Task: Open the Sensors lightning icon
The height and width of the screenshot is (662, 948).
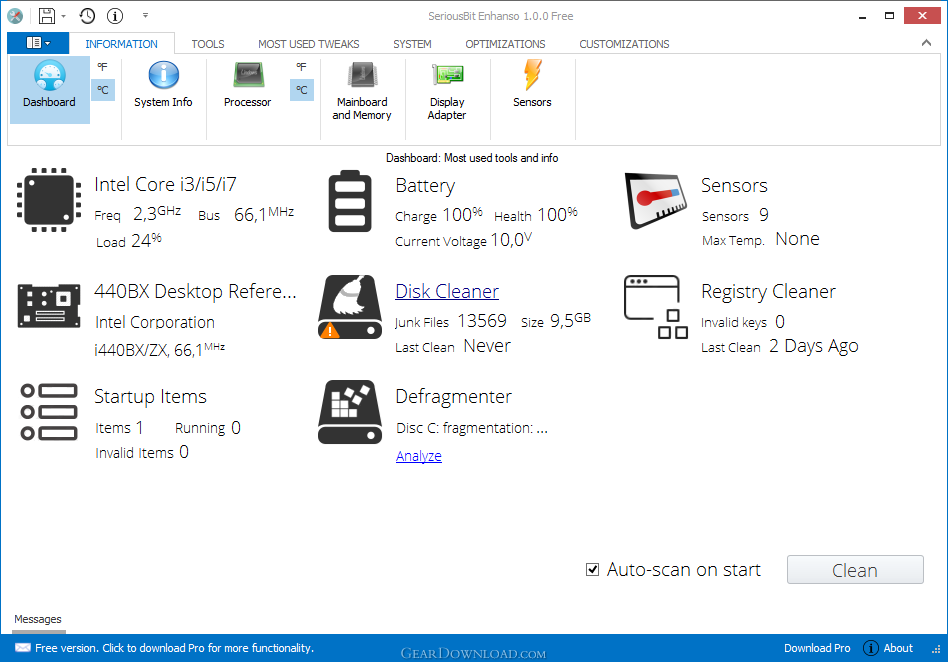Action: click(x=533, y=75)
